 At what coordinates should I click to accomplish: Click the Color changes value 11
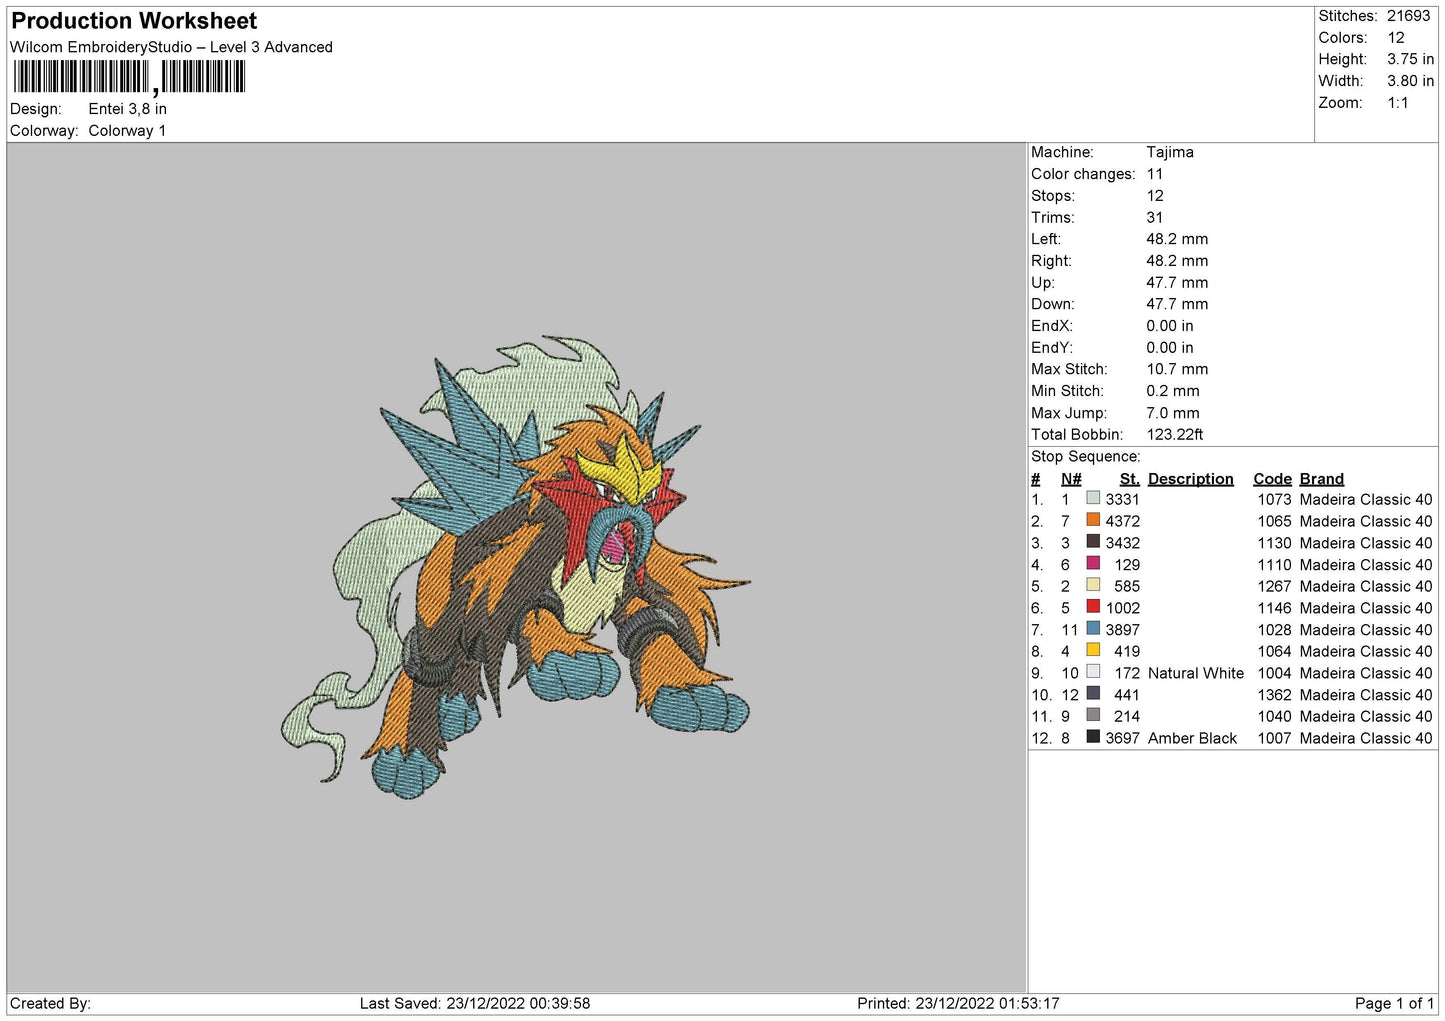[1155, 174]
